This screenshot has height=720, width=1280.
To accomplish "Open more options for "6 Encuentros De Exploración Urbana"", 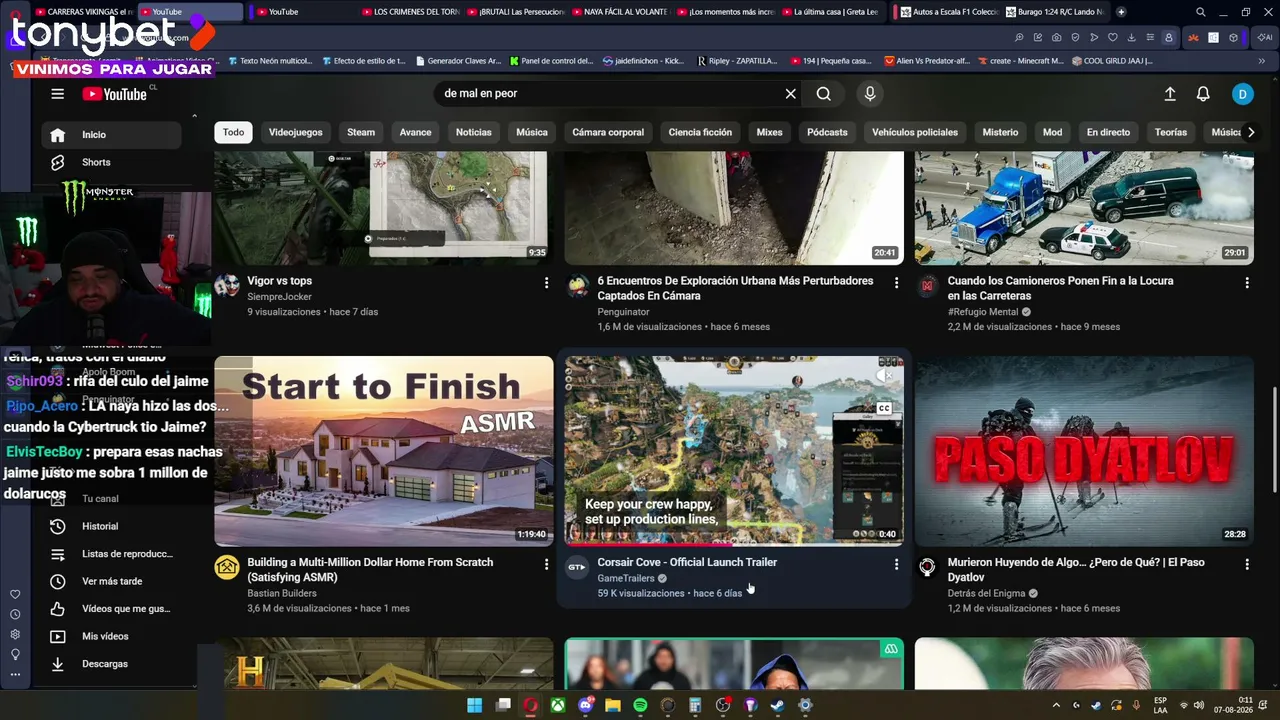I will pos(896,283).
